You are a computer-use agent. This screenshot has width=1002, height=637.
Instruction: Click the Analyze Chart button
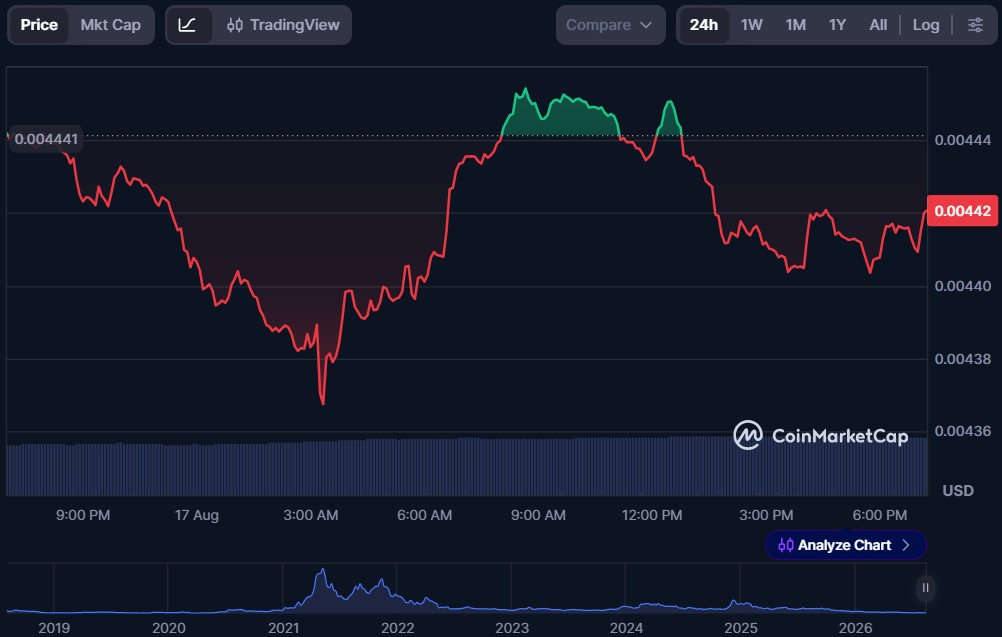coord(845,545)
